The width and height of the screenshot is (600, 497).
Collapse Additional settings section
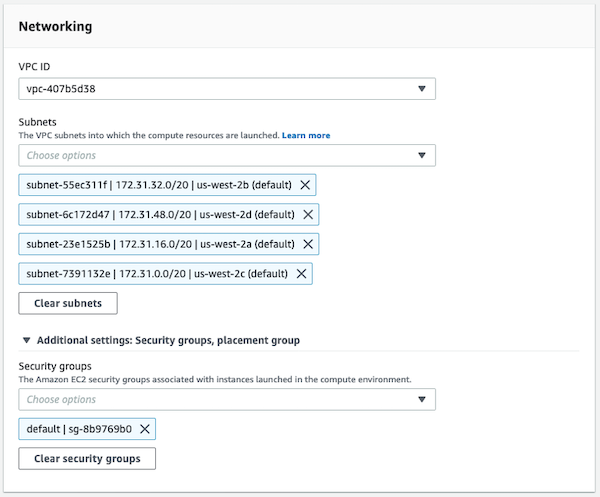tap(25, 340)
